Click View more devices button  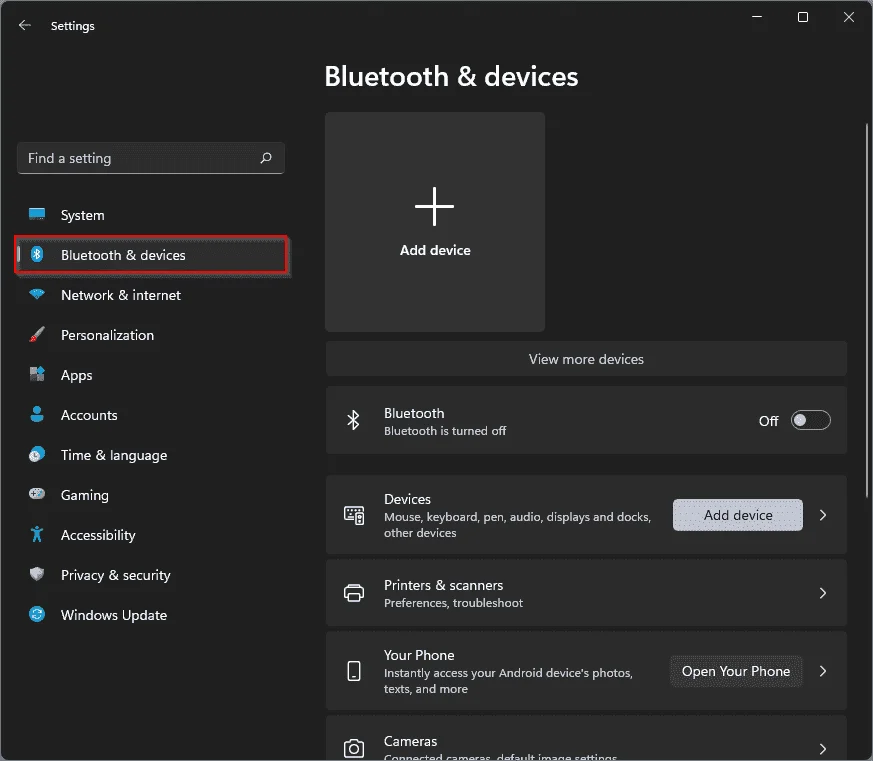(586, 359)
